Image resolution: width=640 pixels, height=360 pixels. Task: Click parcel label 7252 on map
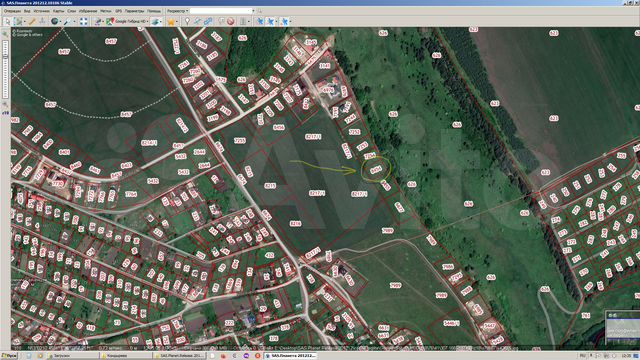355,132
